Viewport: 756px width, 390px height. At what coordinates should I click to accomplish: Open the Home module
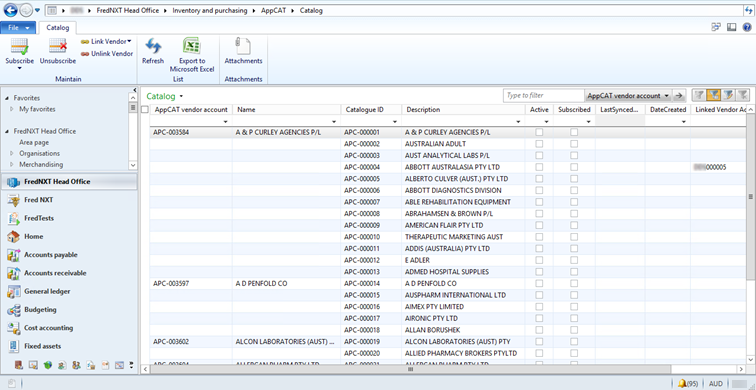coord(68,236)
